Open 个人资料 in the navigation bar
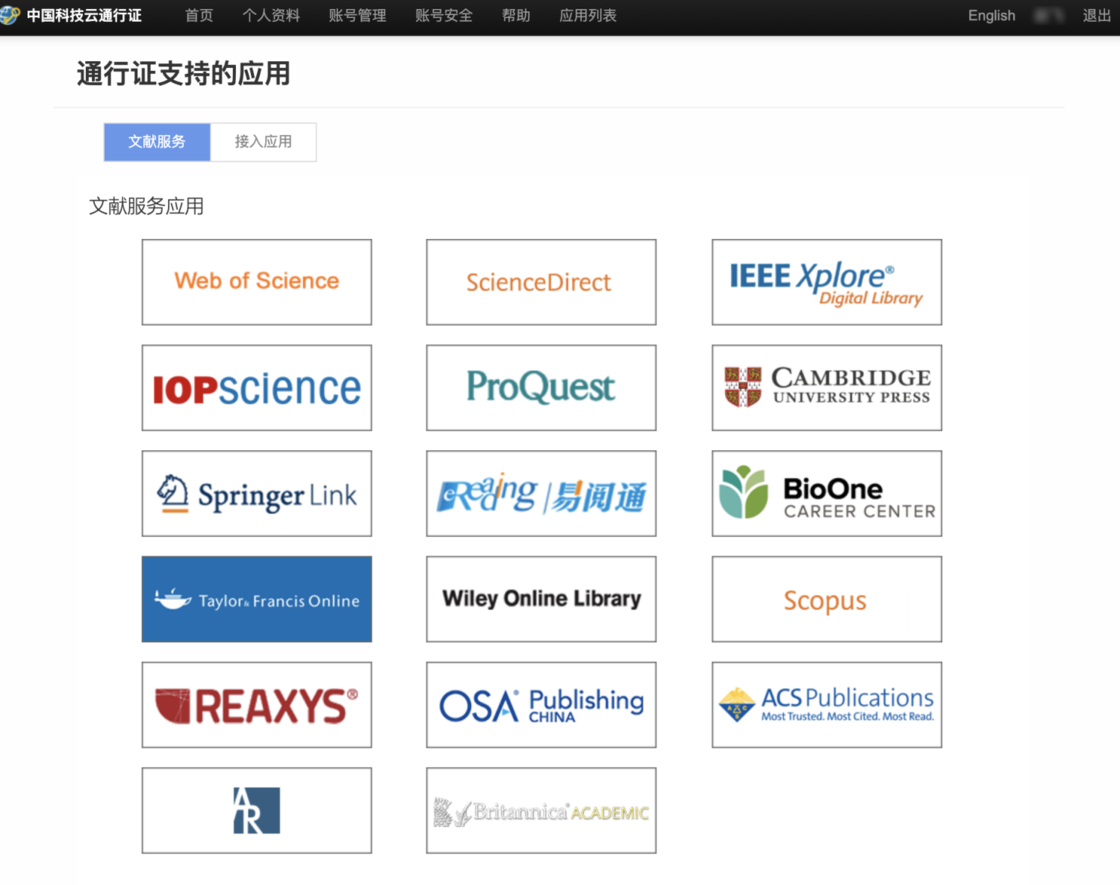Screen dimensions: 1120x885 click(271, 16)
